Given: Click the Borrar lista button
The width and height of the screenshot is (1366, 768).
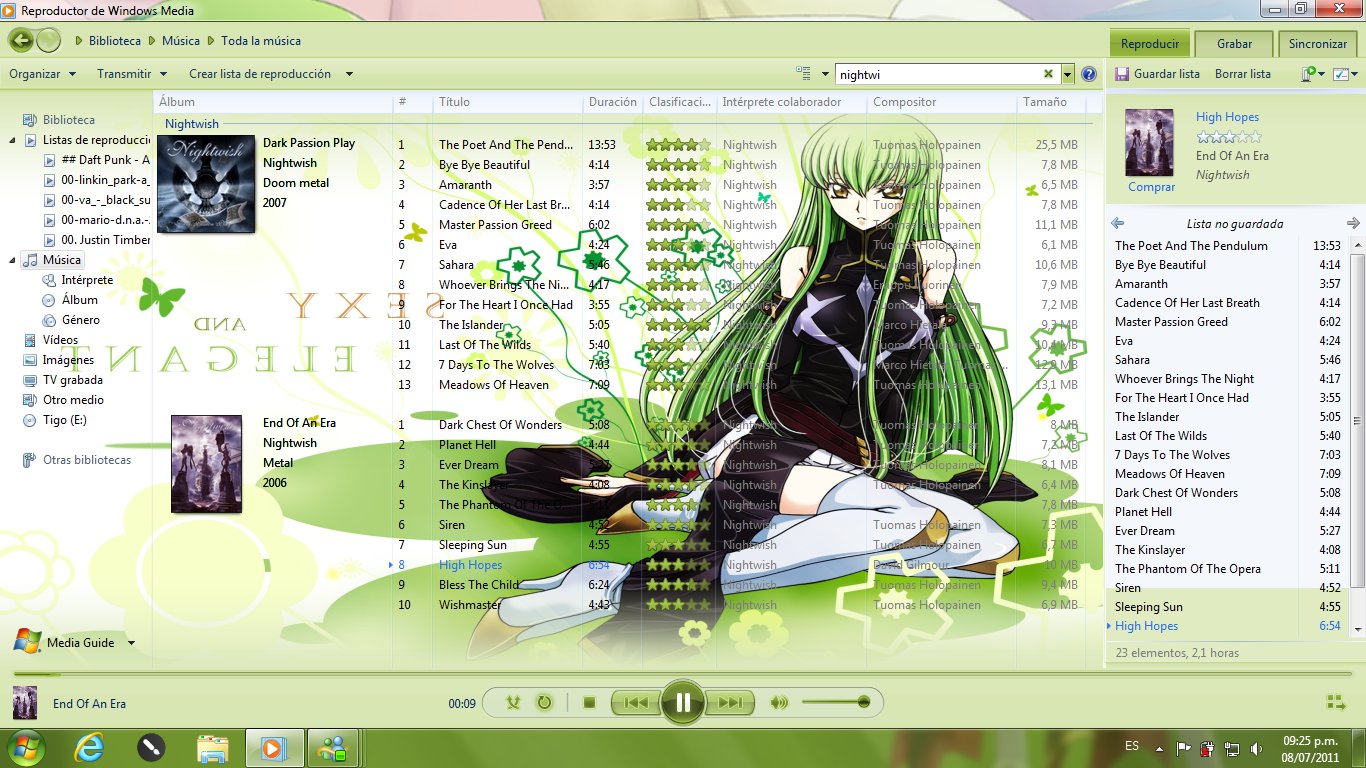Looking at the screenshot, I should [x=1243, y=74].
